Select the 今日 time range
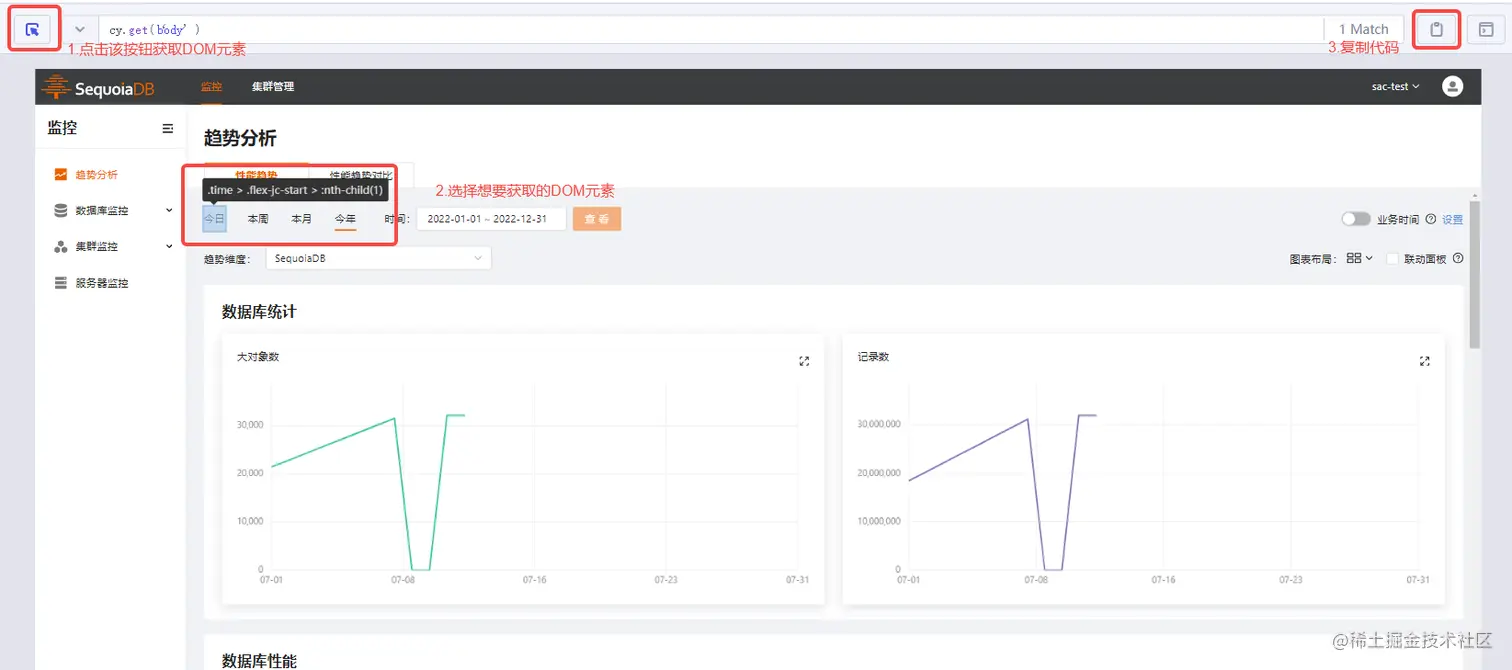 click(x=214, y=219)
